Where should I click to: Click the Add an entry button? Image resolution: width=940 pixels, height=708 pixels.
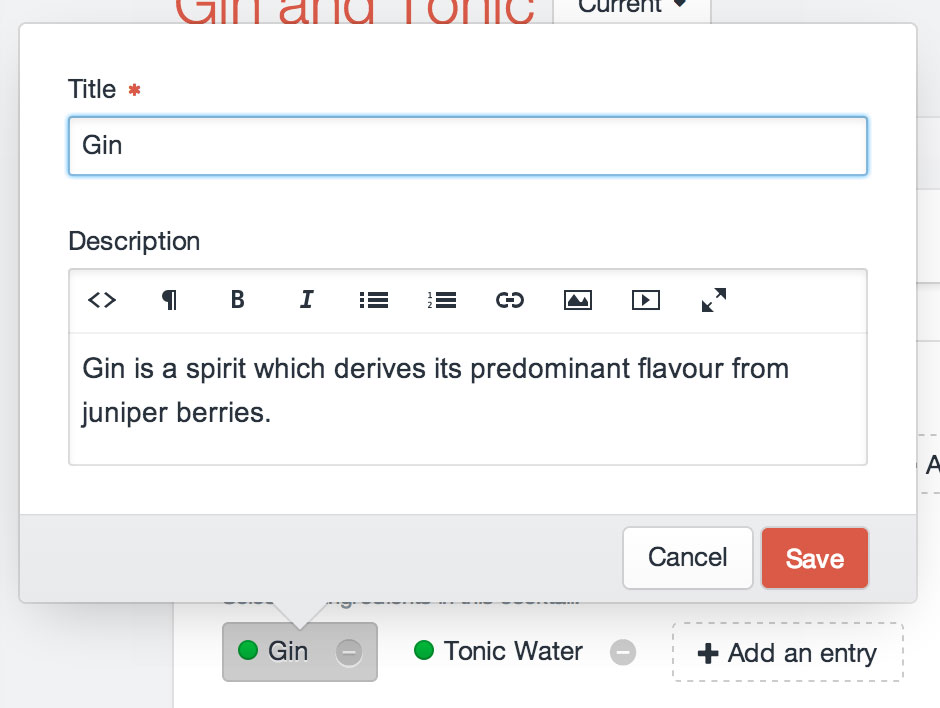pyautogui.click(x=788, y=653)
